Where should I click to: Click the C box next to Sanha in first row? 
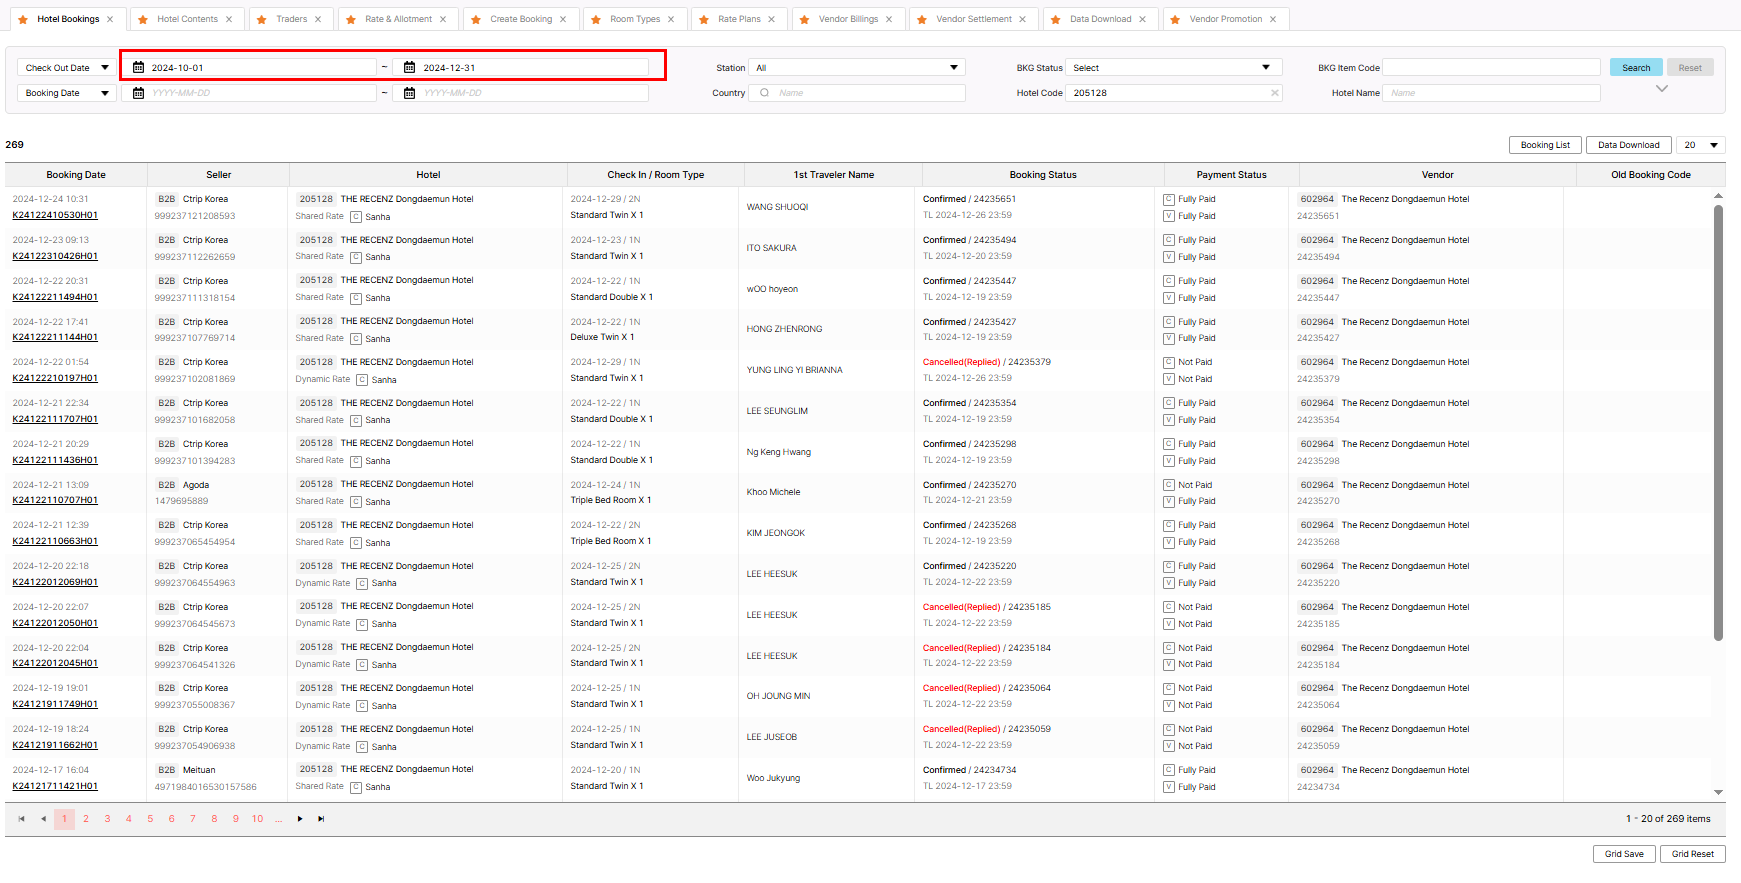click(x=356, y=216)
